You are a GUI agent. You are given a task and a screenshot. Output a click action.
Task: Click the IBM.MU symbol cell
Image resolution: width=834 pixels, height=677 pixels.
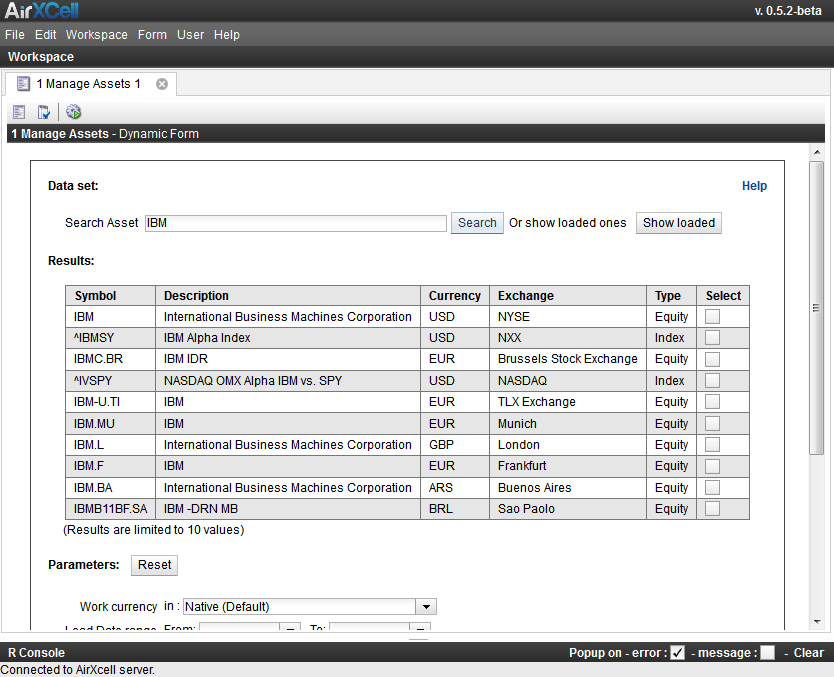click(111, 424)
